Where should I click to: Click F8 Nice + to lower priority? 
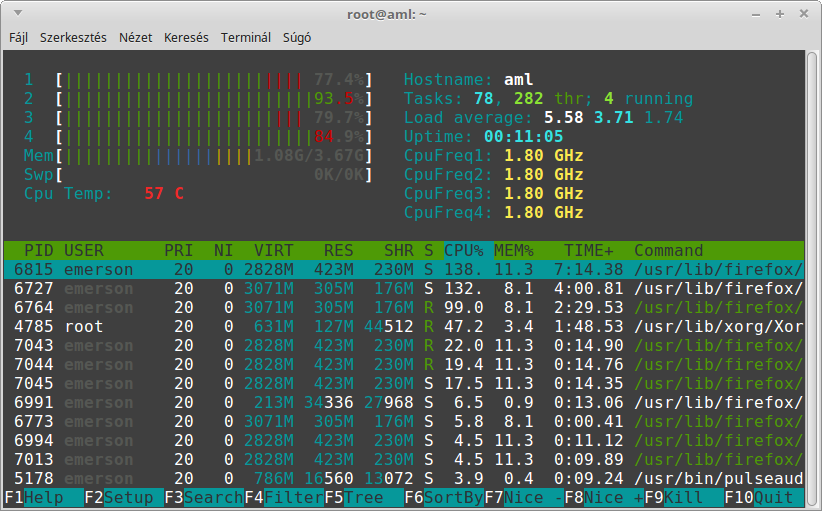[604, 497]
